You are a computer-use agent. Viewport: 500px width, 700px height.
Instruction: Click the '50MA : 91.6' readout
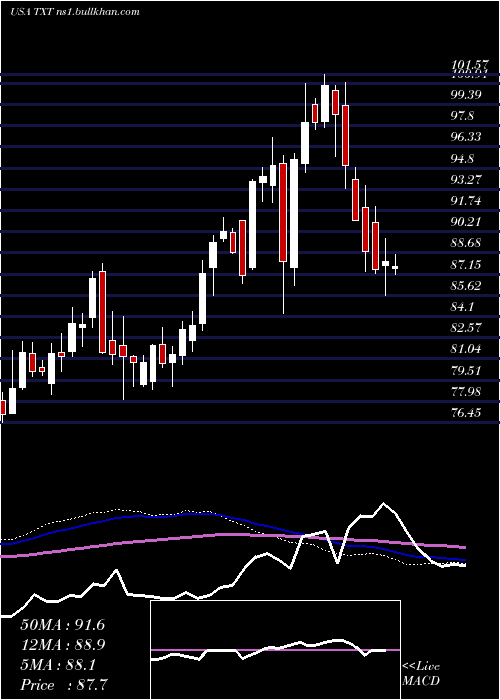point(62,625)
